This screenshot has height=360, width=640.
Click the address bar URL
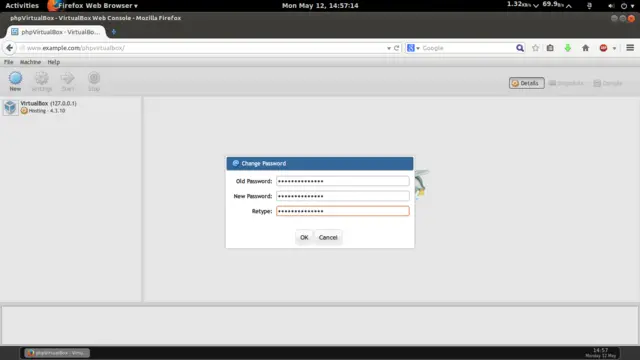[x=76, y=48]
